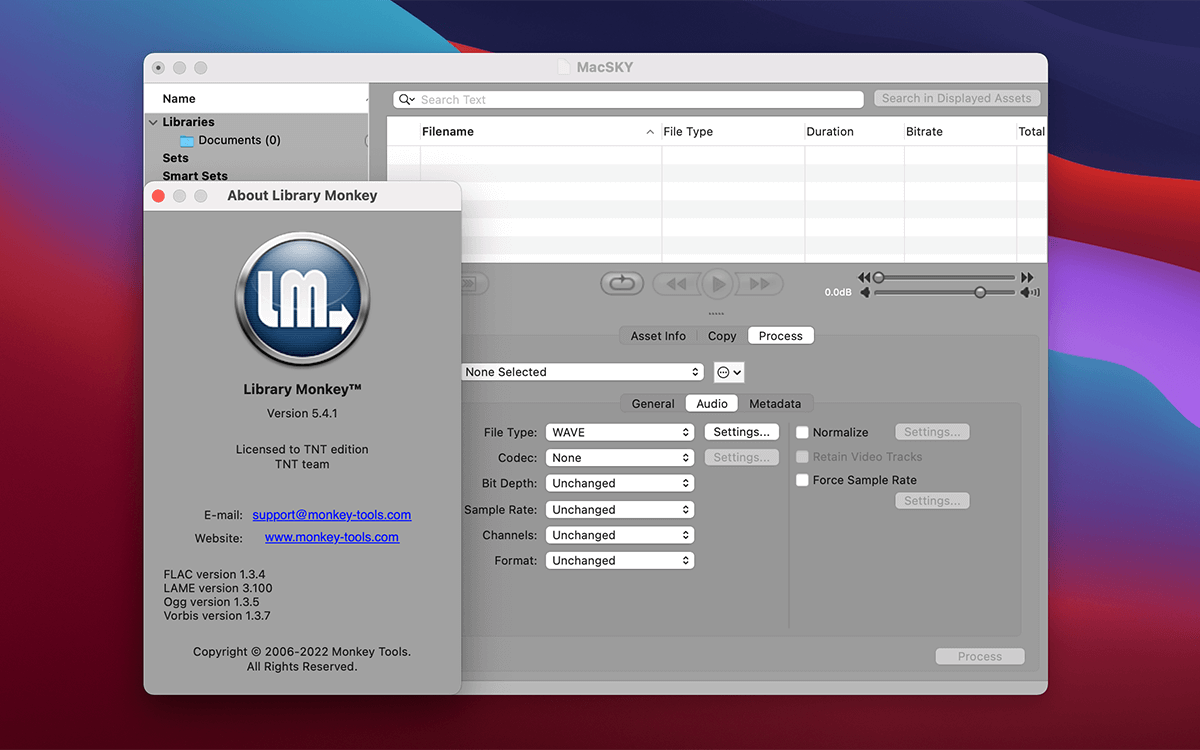Click the 'Ogg version 1.3.5' text
The image size is (1200, 750).
coord(212,603)
